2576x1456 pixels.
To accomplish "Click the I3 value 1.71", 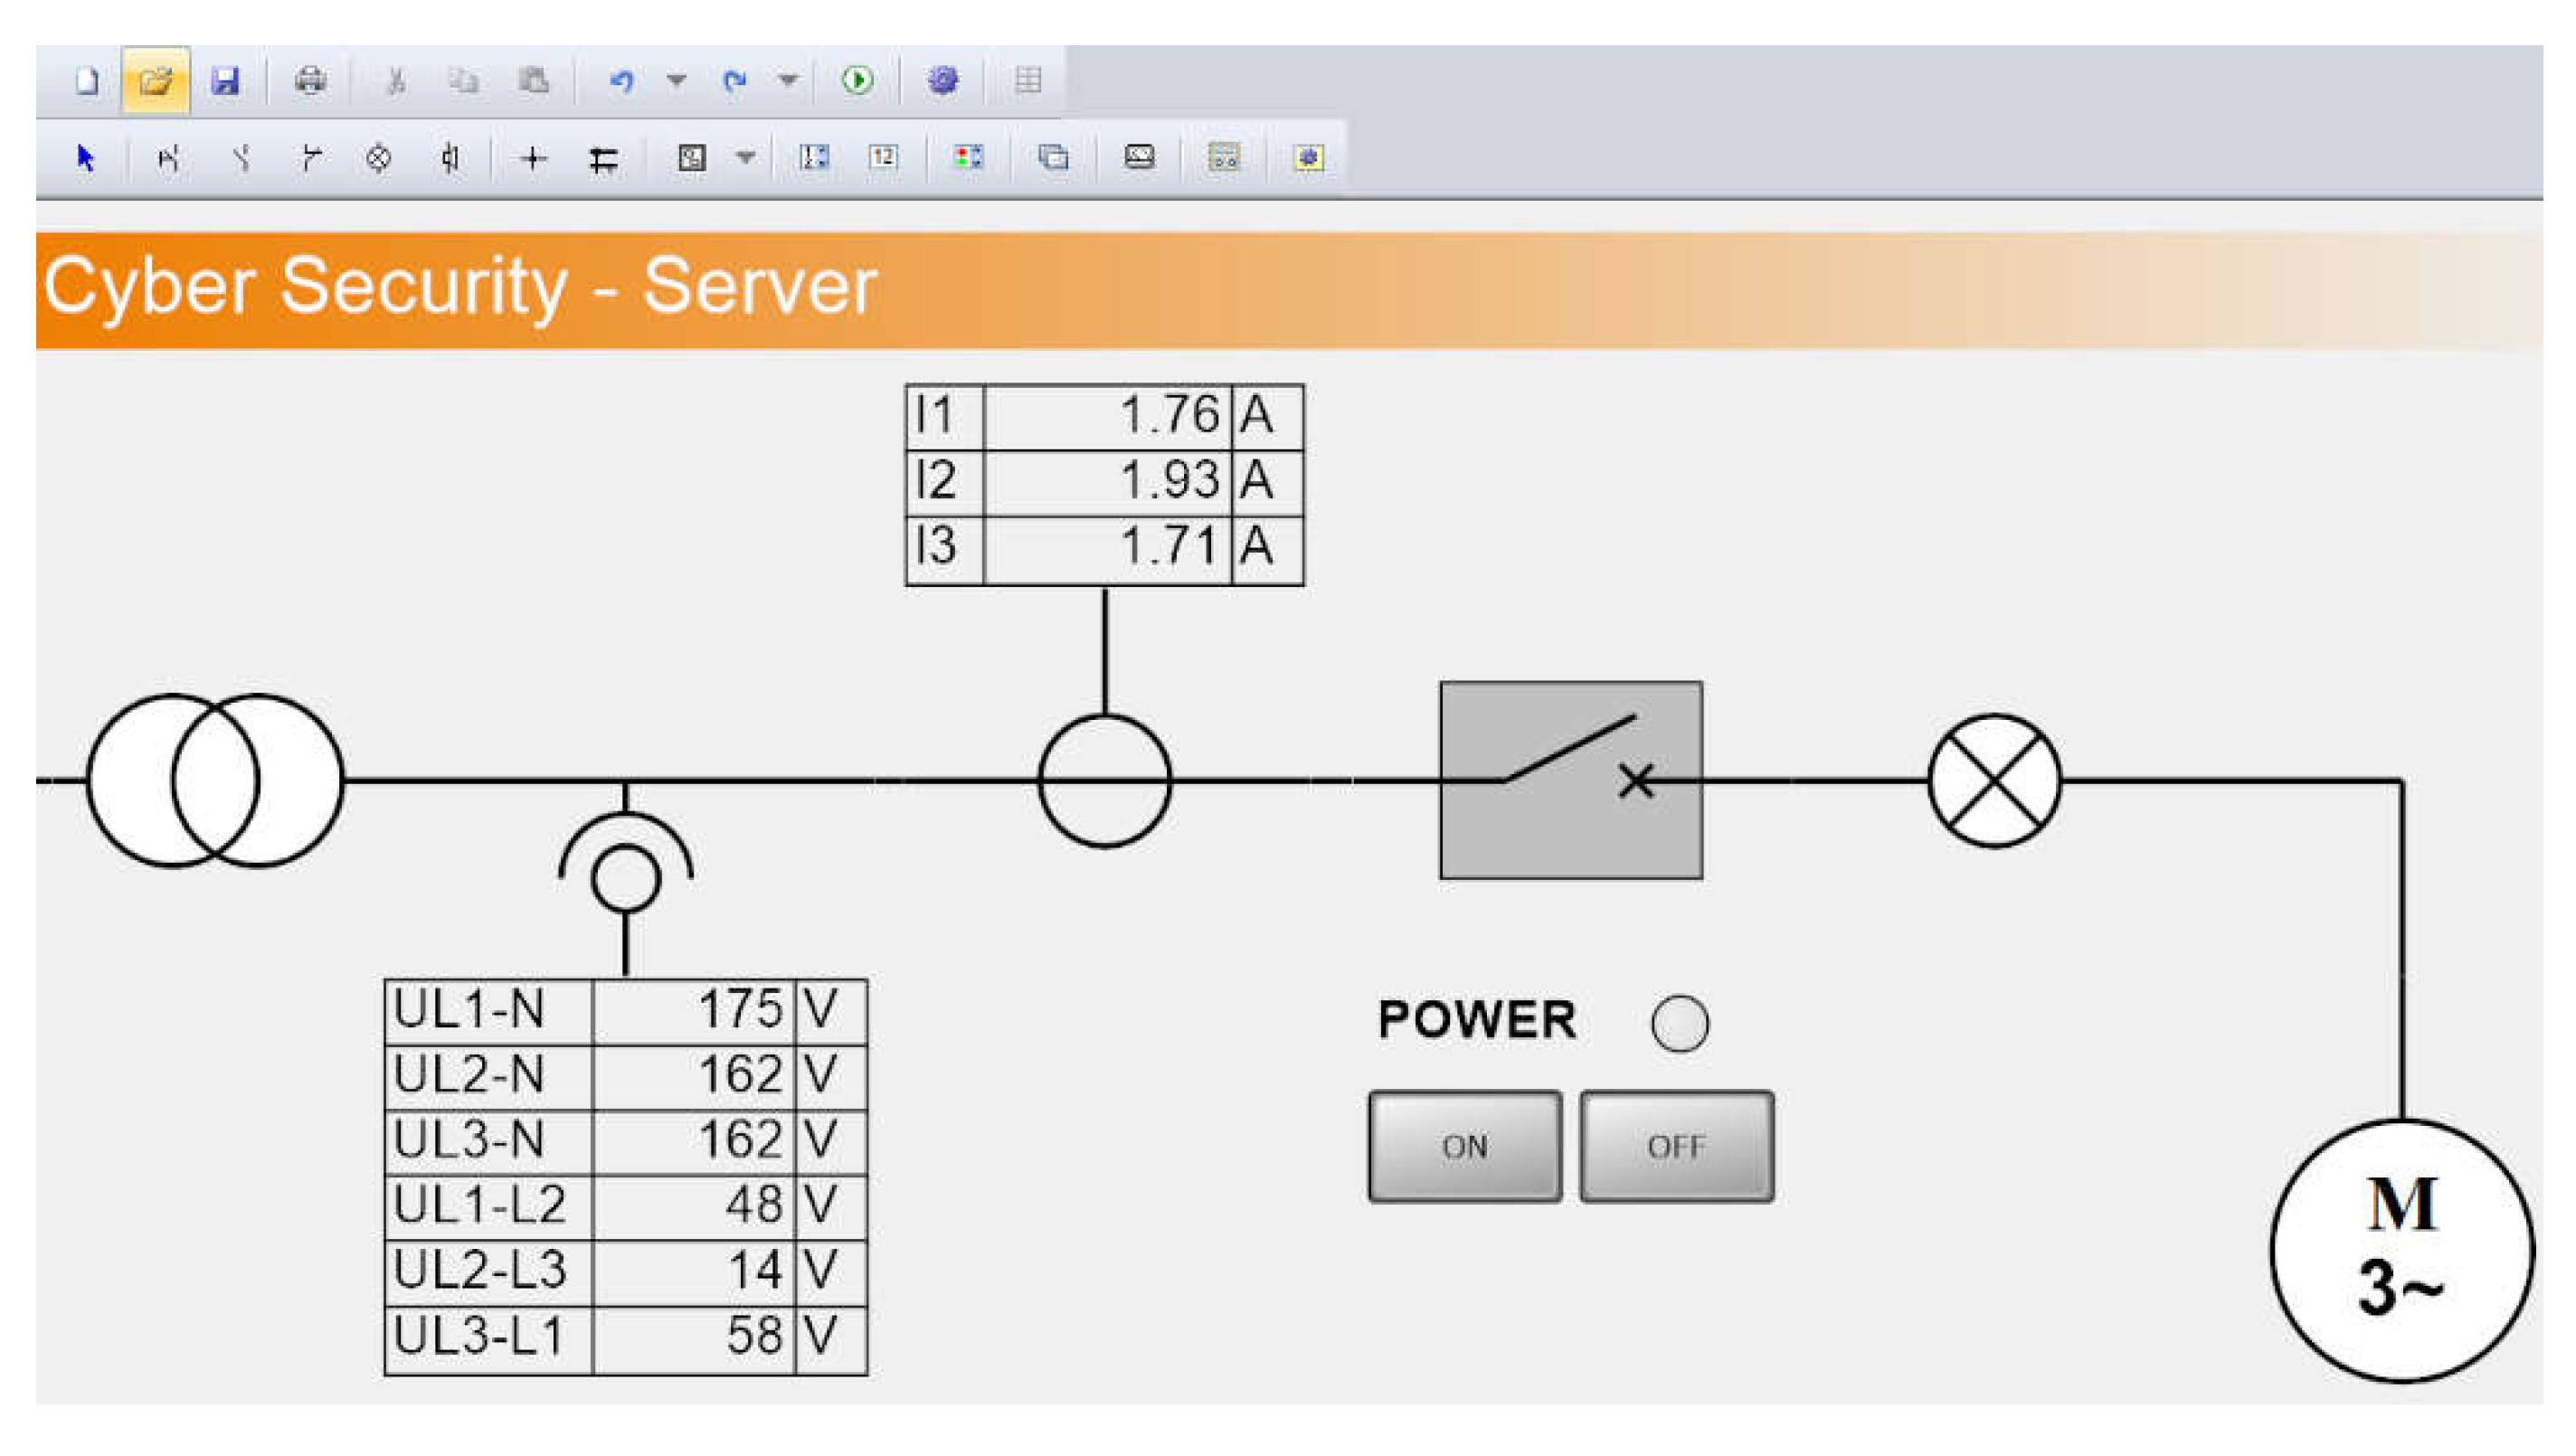I will [x=1169, y=546].
